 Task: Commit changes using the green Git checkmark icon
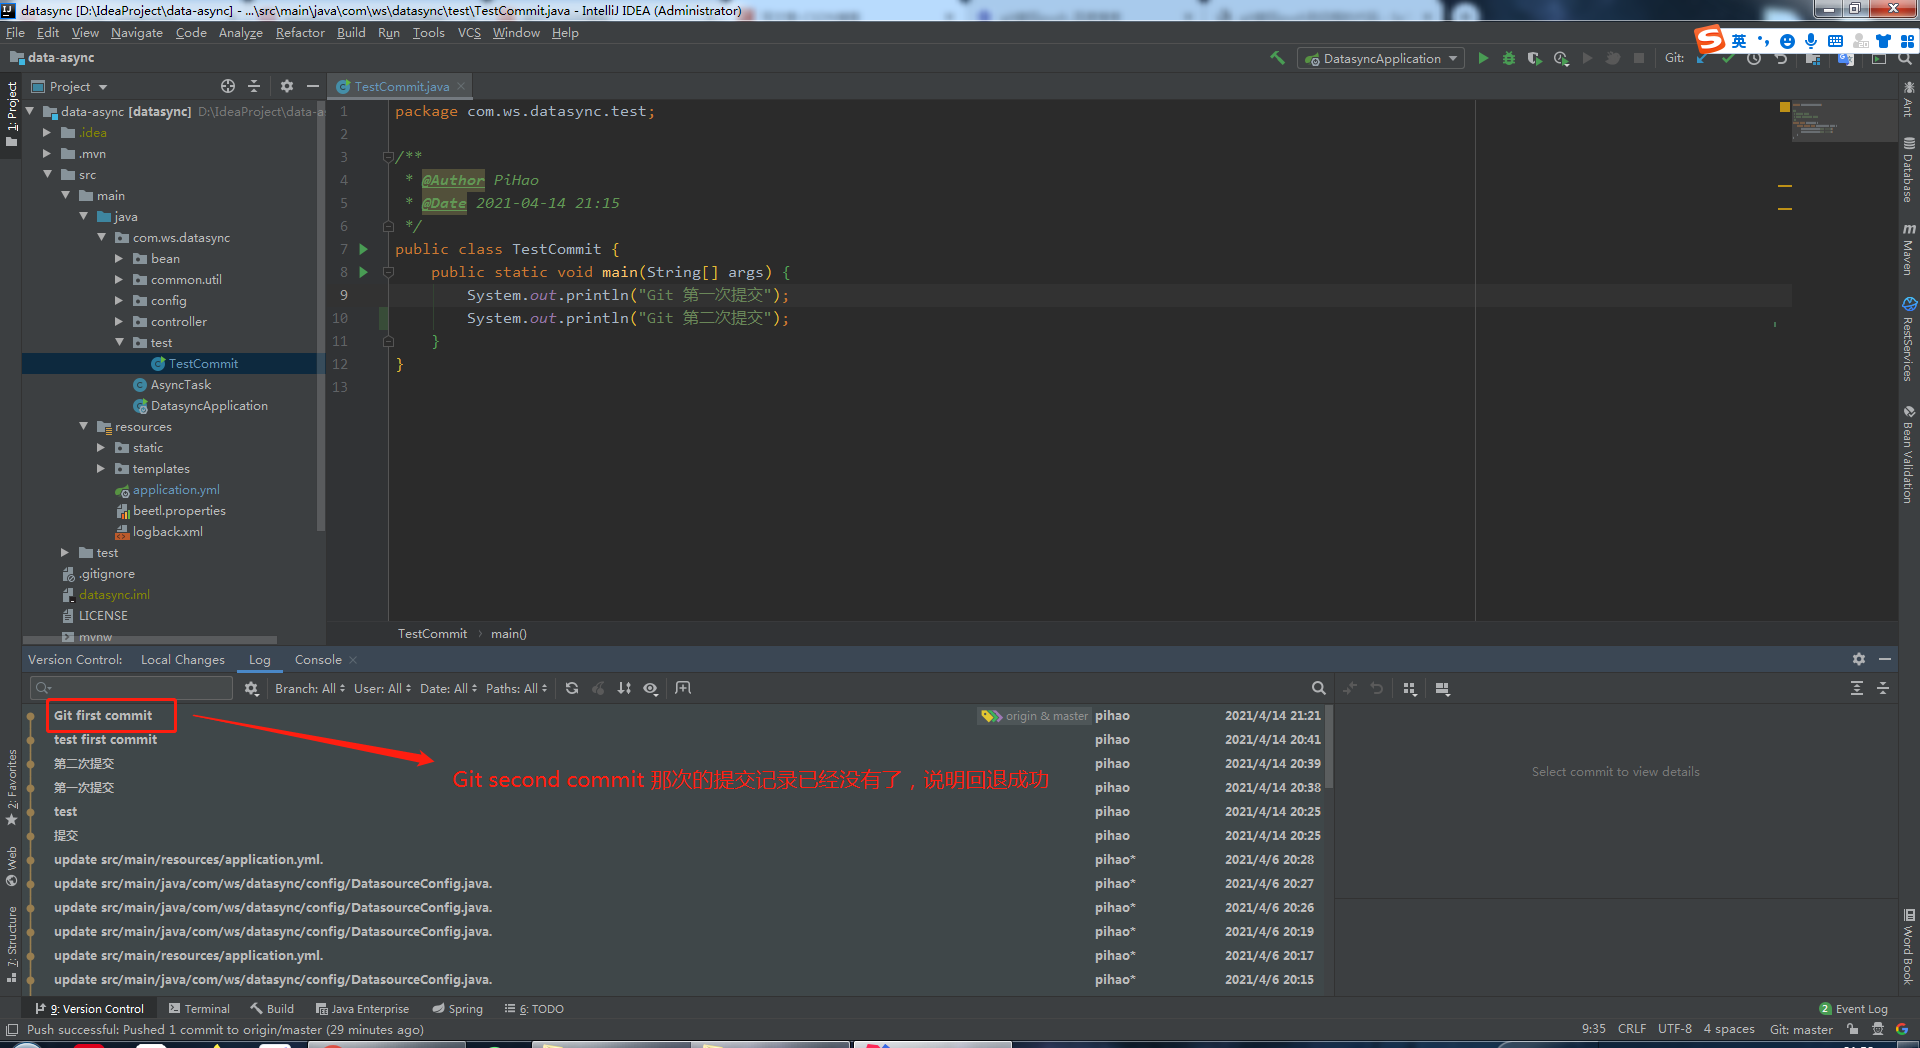tap(1728, 58)
